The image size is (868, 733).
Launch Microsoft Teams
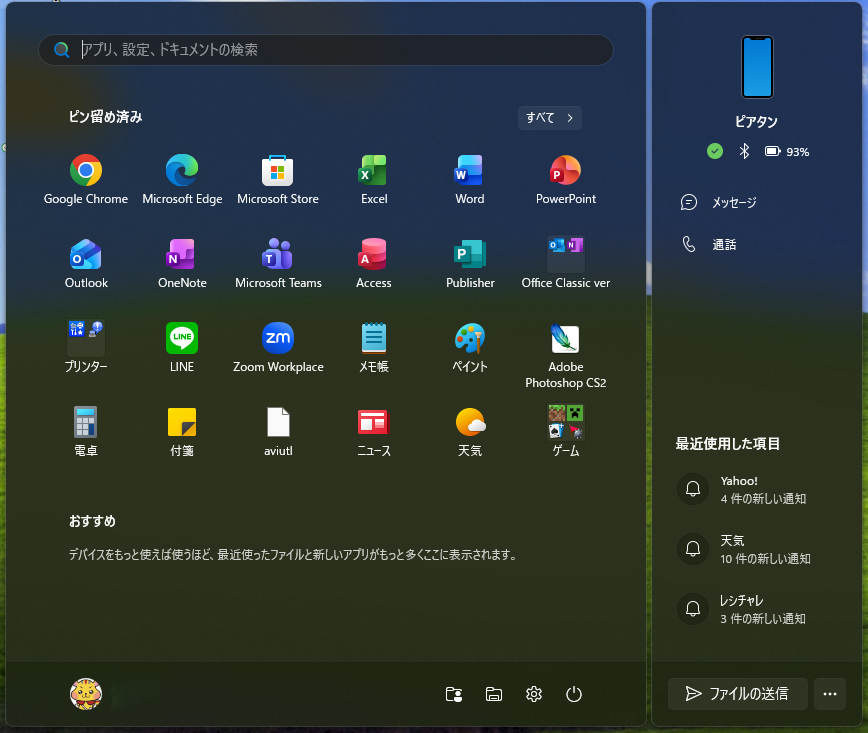tap(278, 264)
